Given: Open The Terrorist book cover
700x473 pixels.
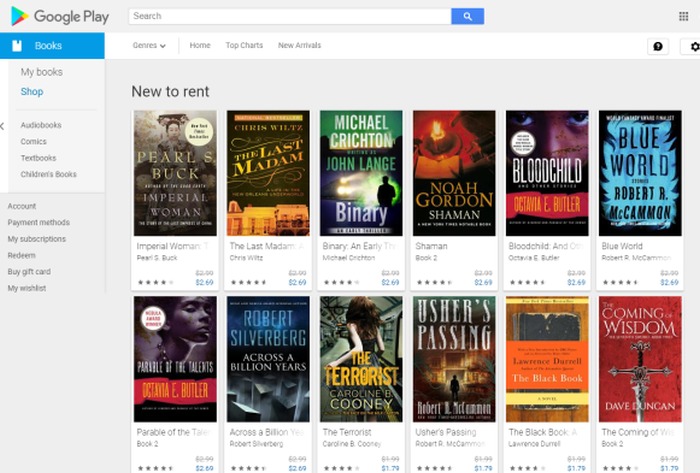Looking at the screenshot, I should coord(361,359).
